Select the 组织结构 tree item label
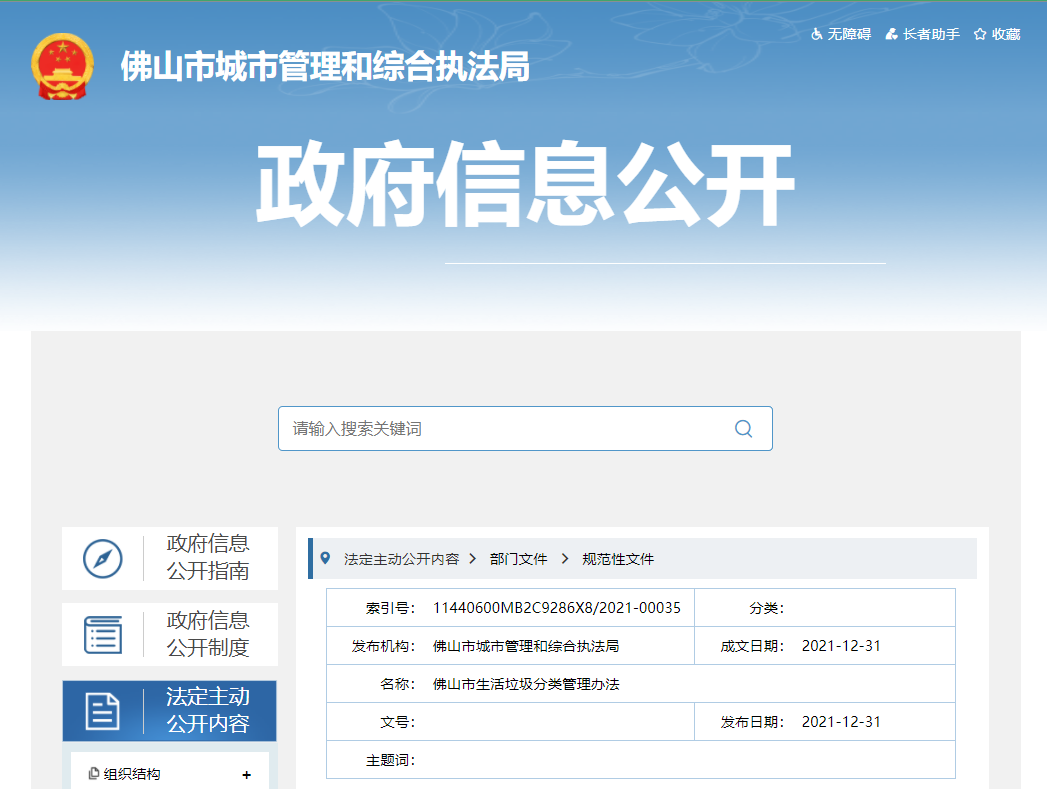1047x789 pixels. 132,774
